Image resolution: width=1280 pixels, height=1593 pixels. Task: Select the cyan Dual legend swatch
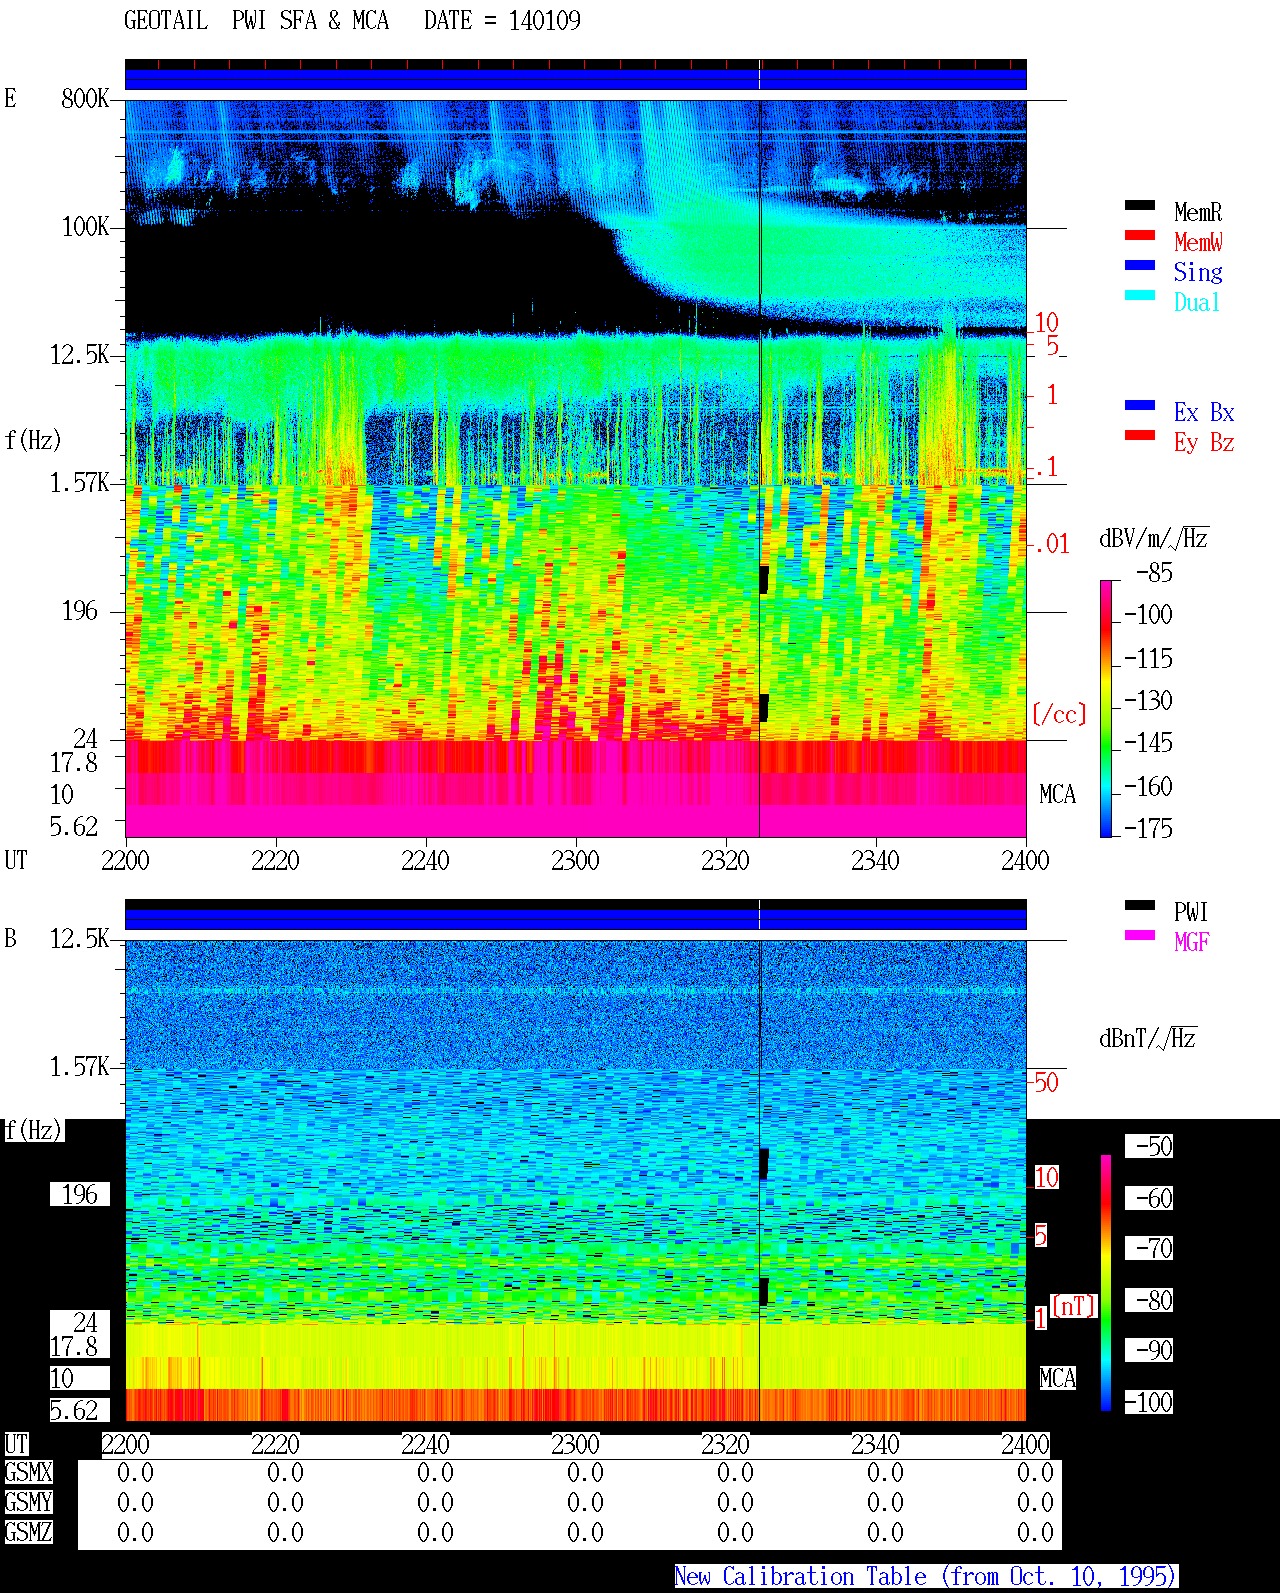coord(1140,296)
